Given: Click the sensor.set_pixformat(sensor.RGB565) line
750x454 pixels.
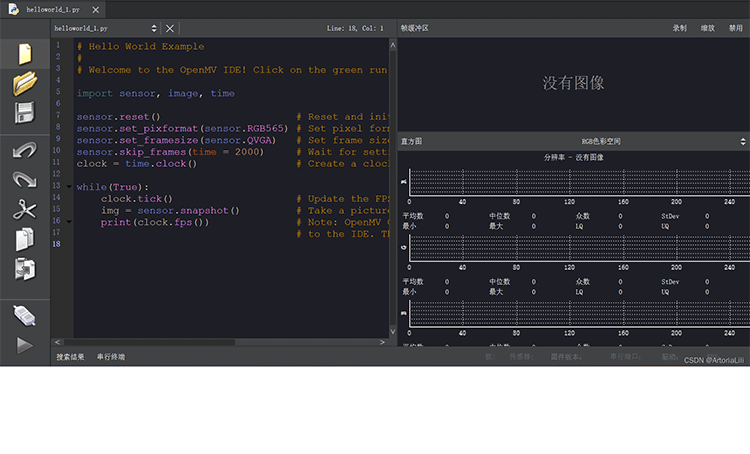Looking at the screenshot, I should 183,129.
